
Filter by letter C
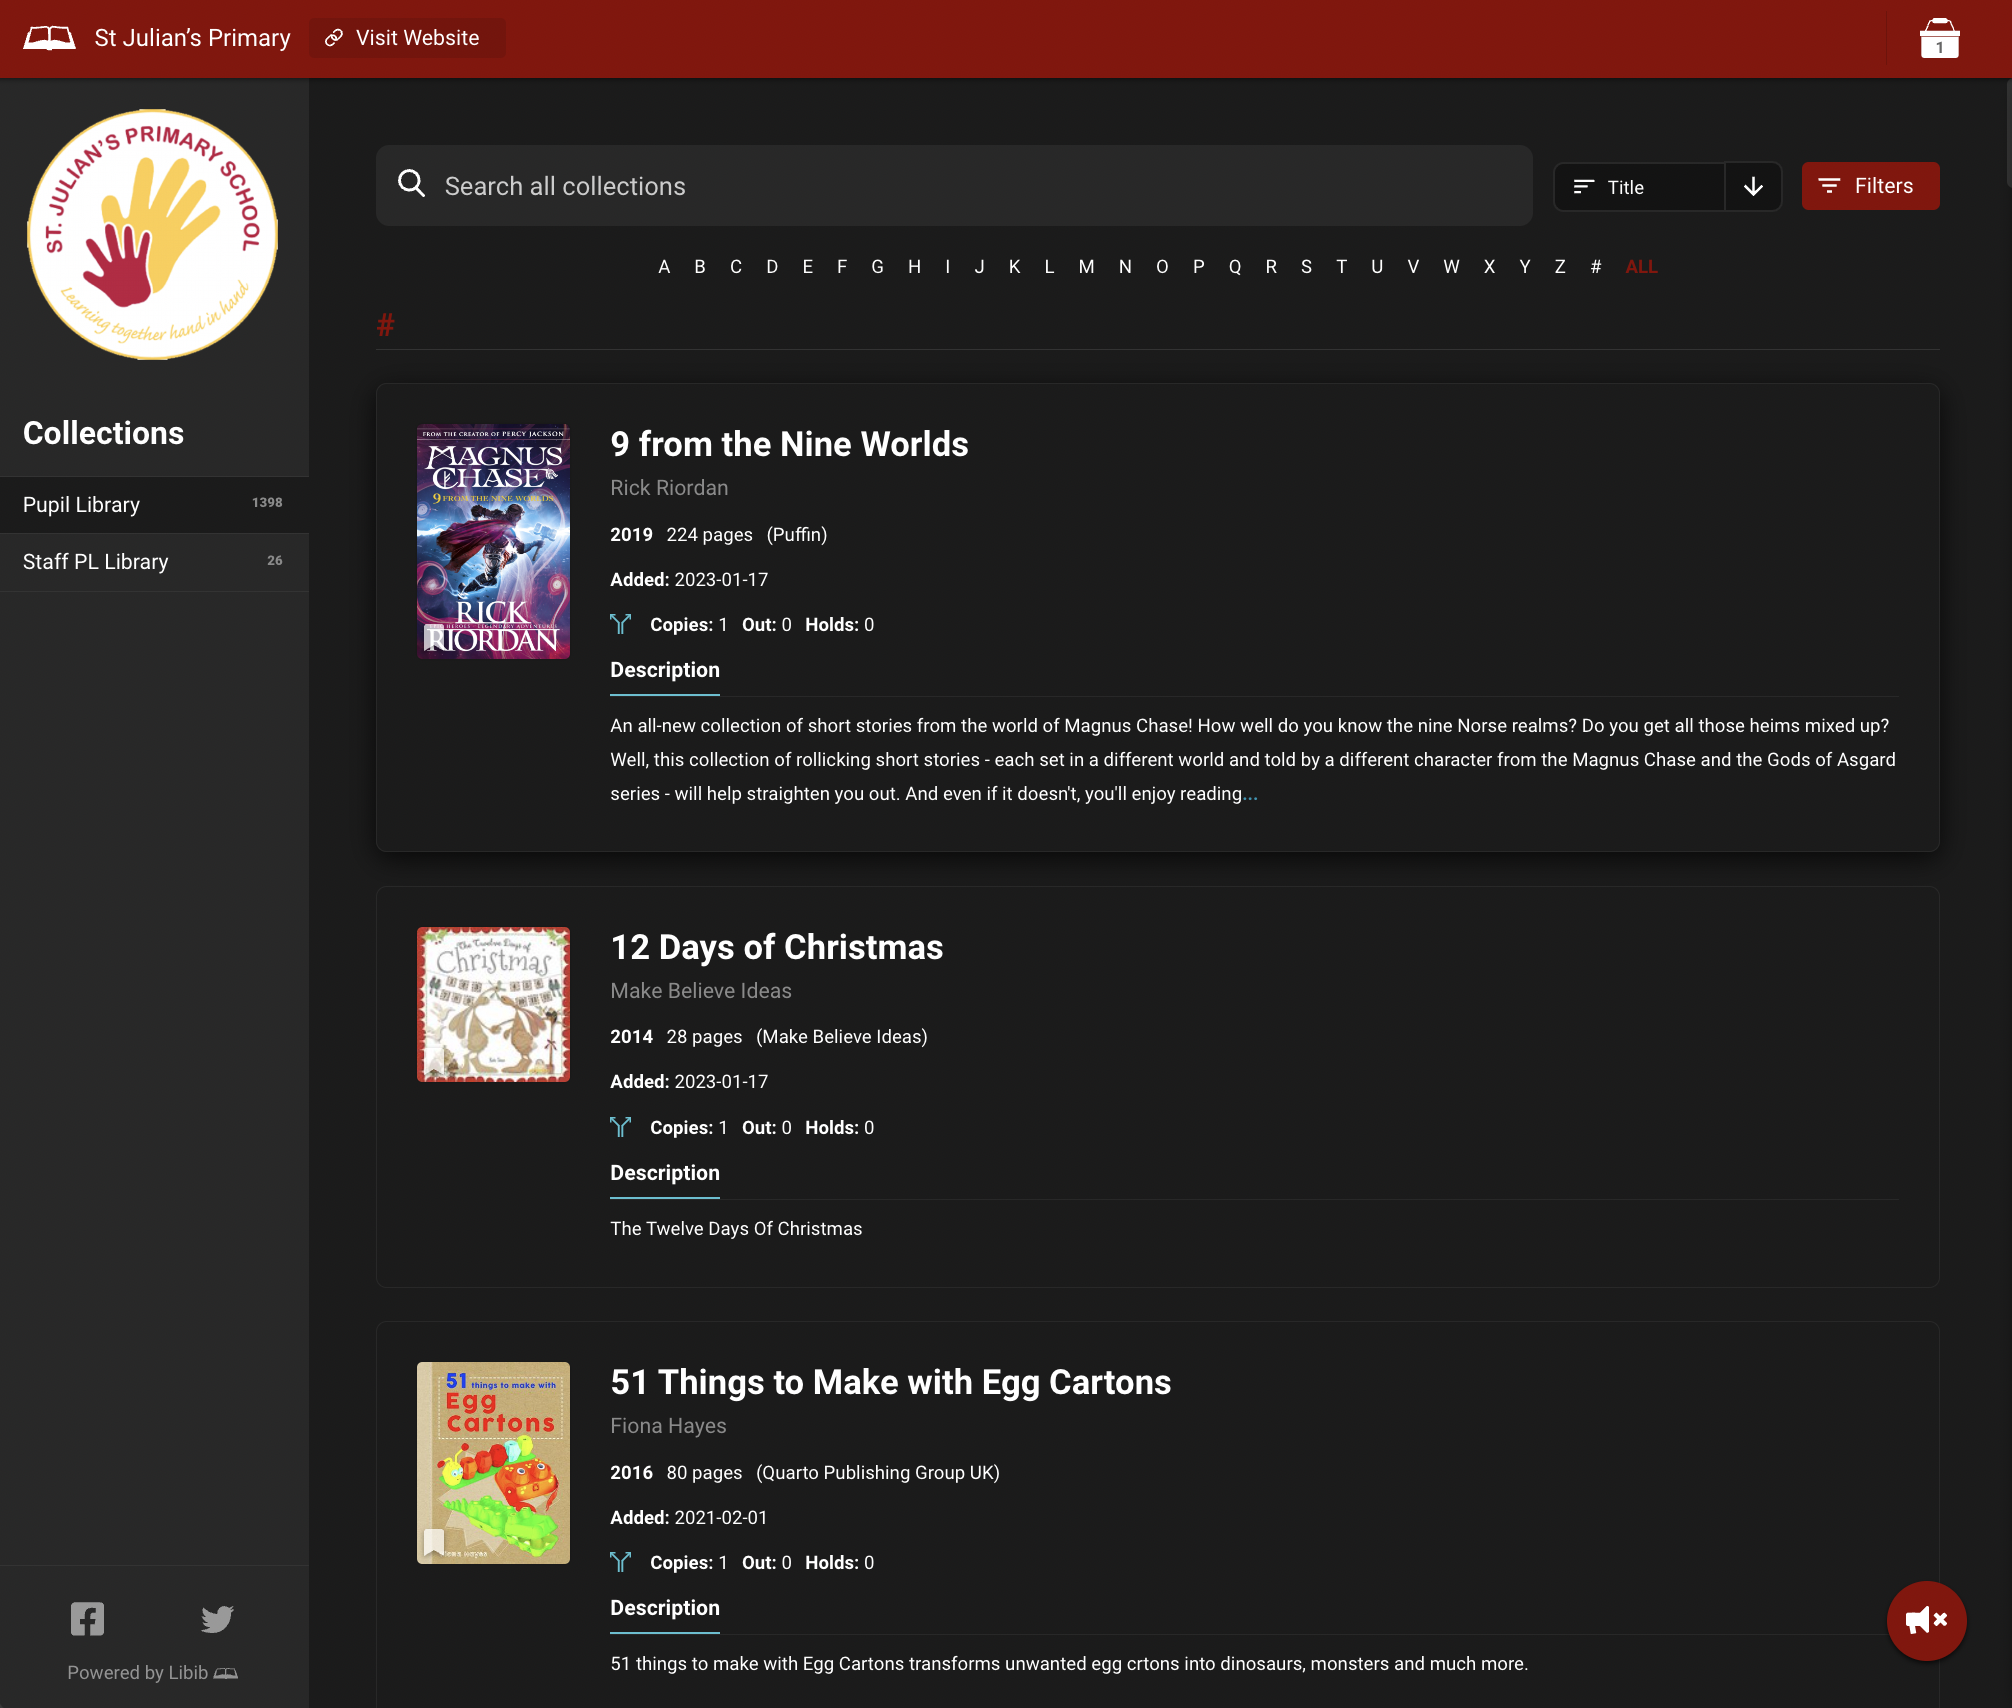pyautogui.click(x=736, y=267)
